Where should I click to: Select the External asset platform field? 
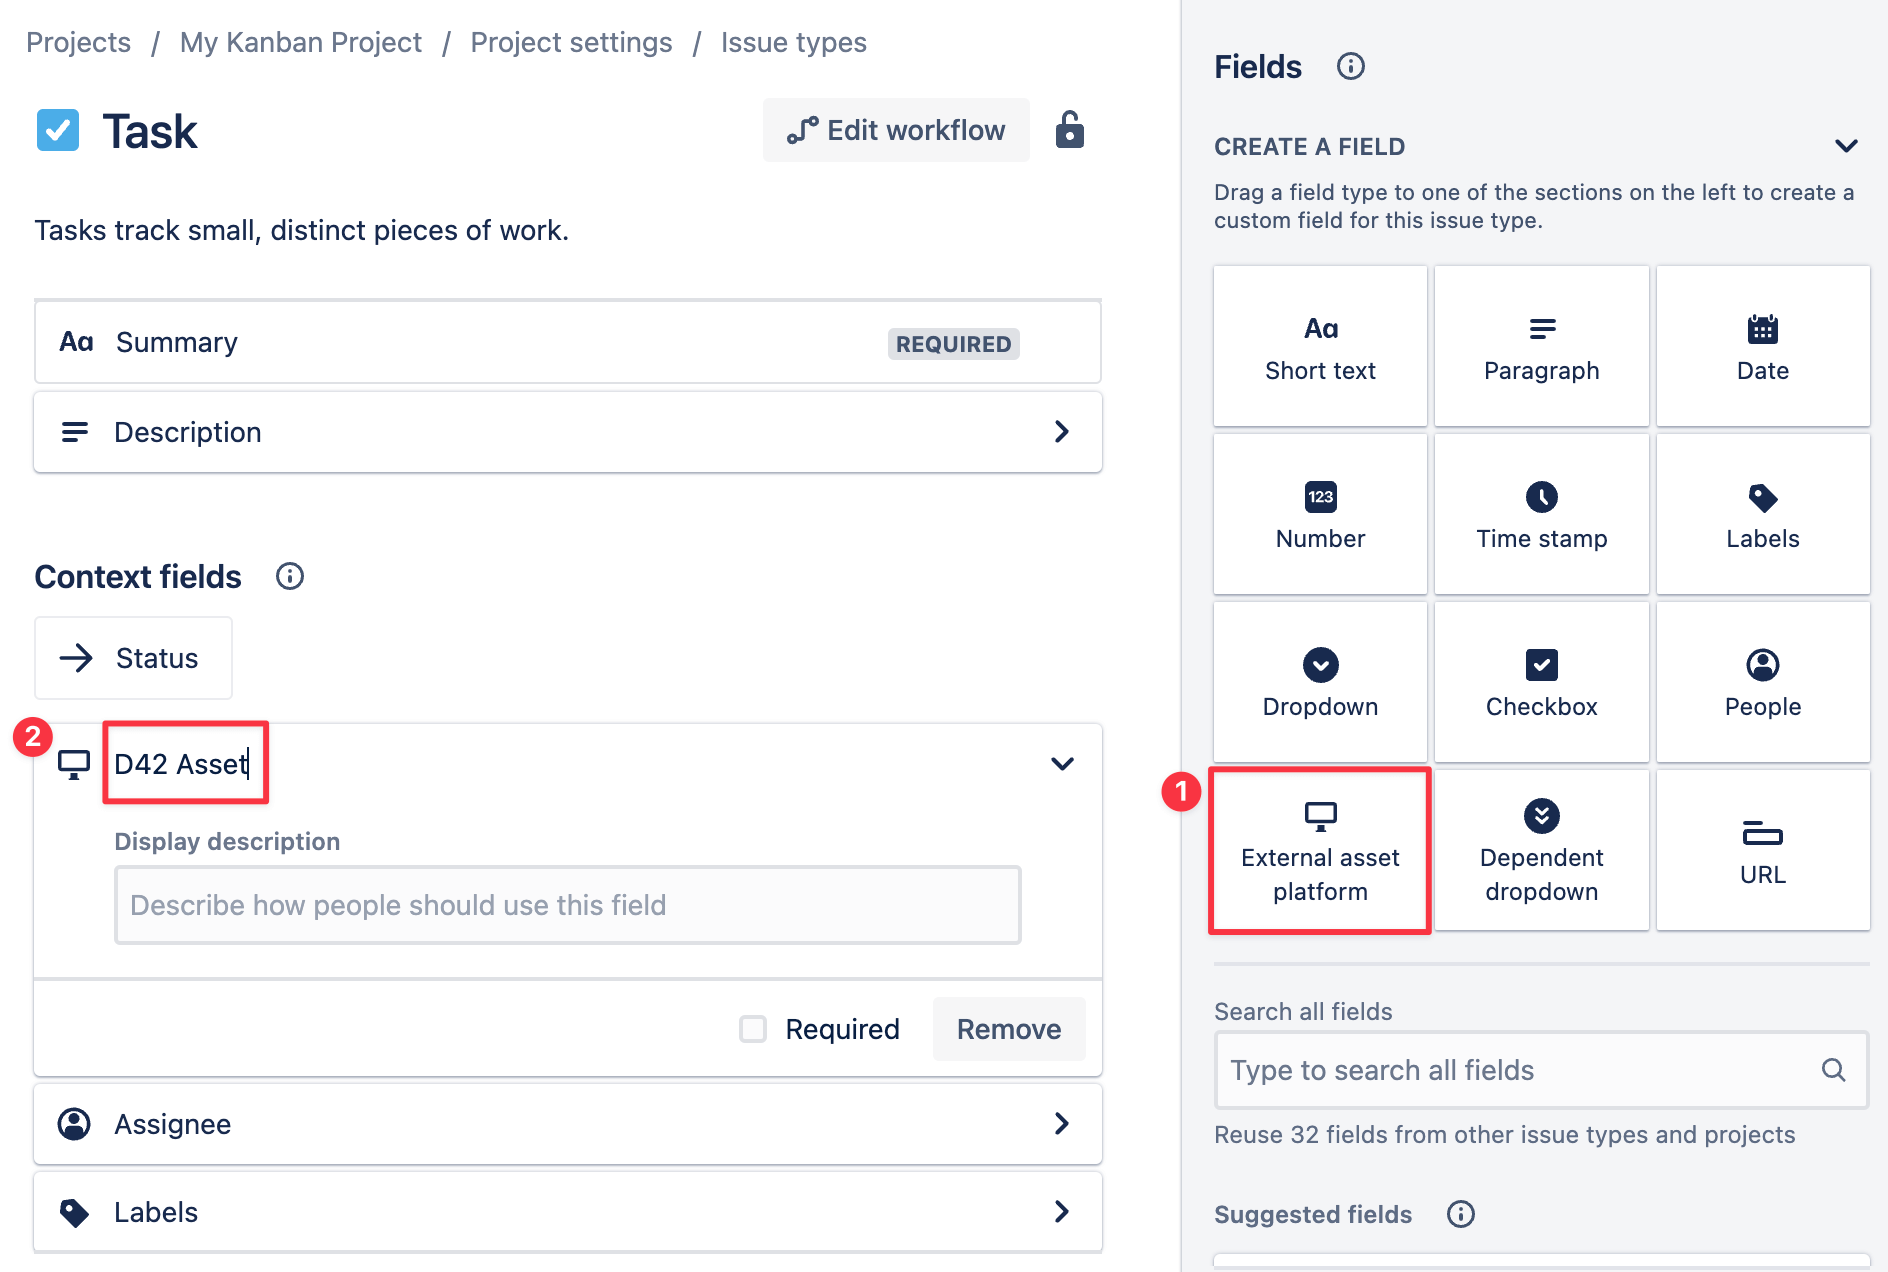coord(1320,850)
